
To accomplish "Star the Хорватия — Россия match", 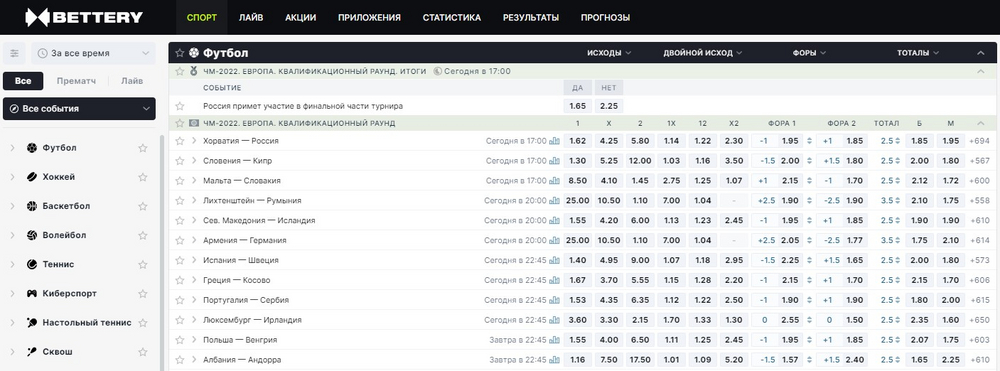I will 180,141.
